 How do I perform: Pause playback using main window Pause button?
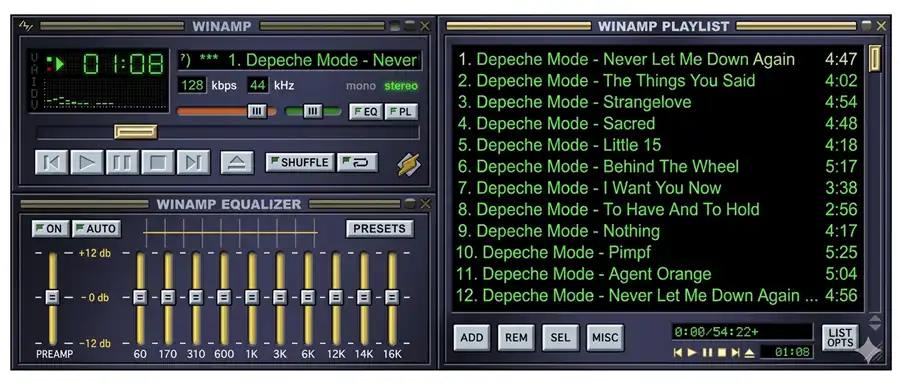pyautogui.click(x=122, y=162)
